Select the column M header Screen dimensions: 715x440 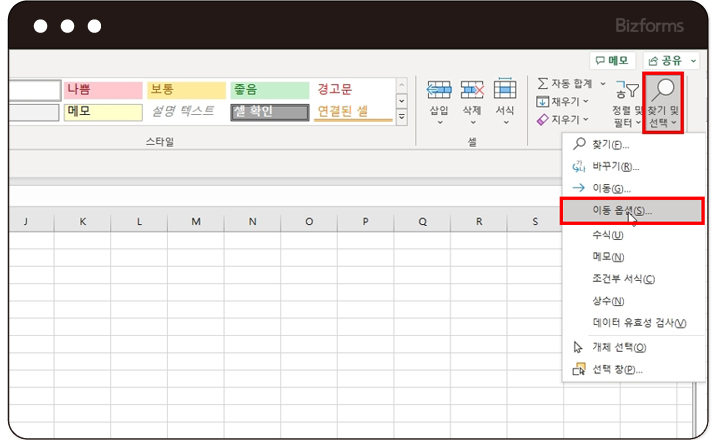pyautogui.click(x=196, y=221)
